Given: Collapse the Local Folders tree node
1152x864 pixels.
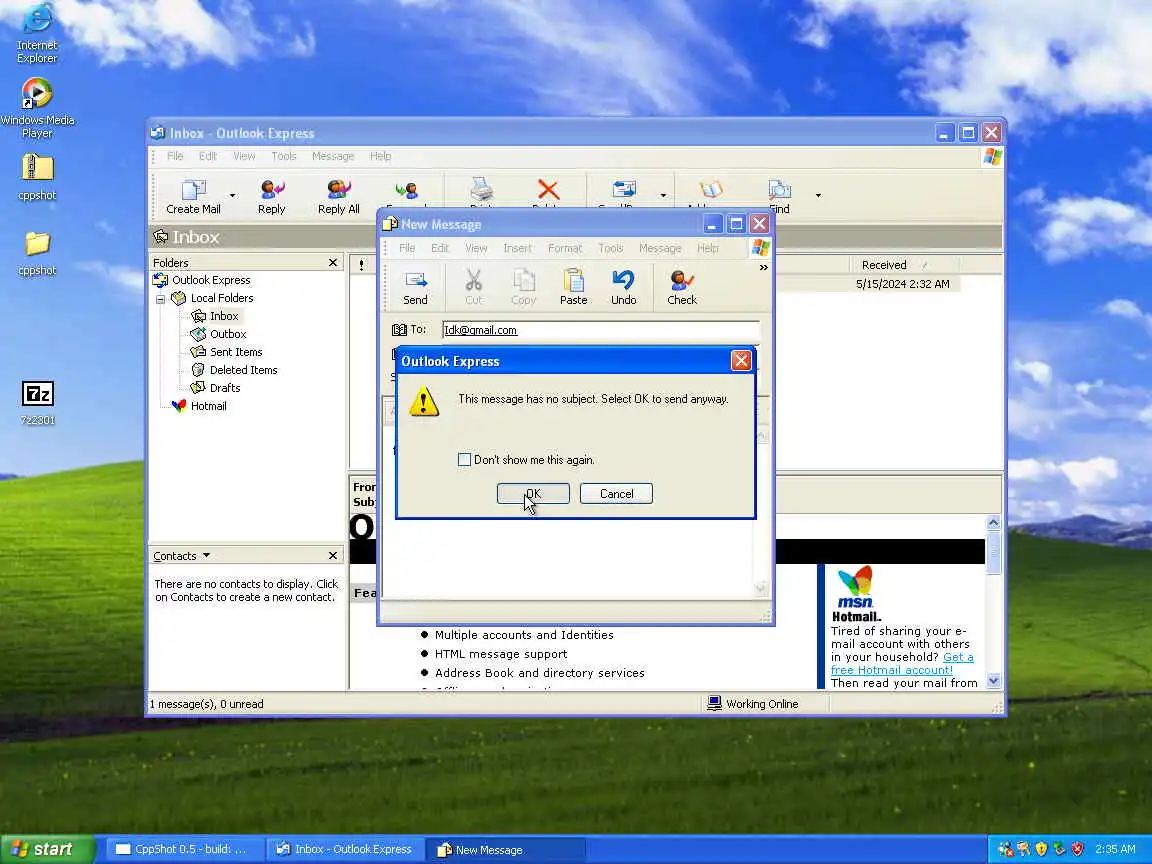Looking at the screenshot, I should tap(160, 299).
